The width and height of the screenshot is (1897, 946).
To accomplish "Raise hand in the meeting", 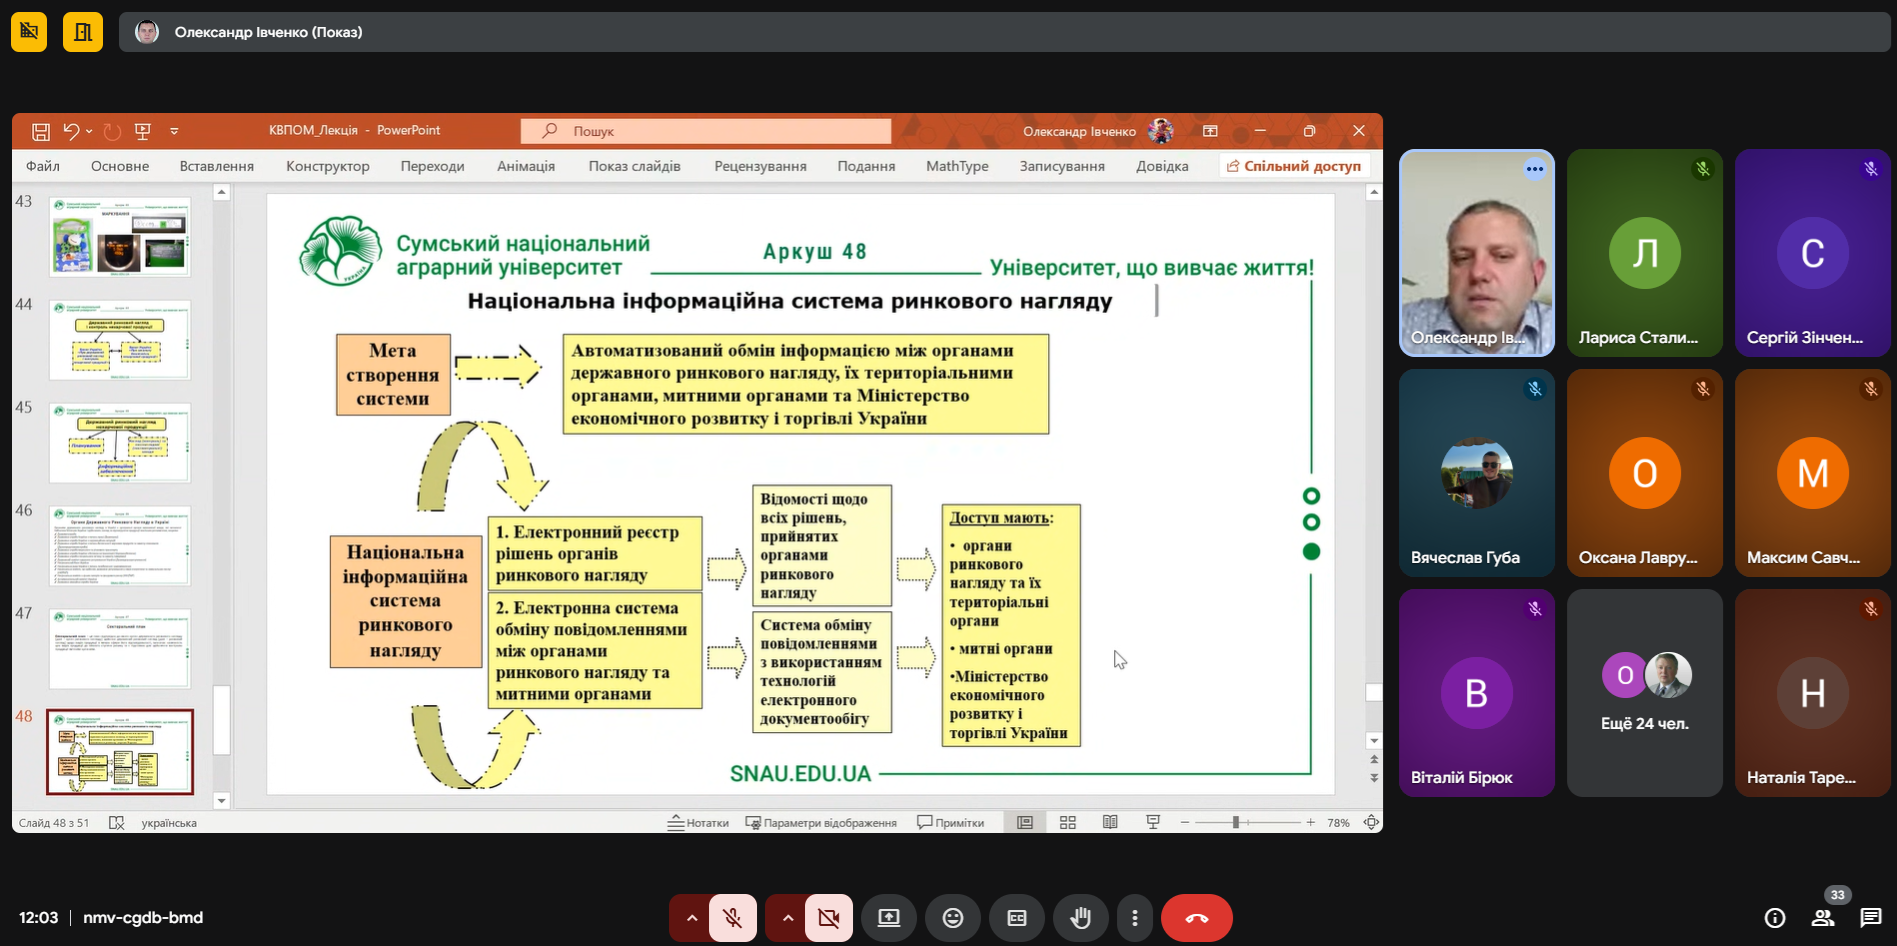I will (1080, 918).
